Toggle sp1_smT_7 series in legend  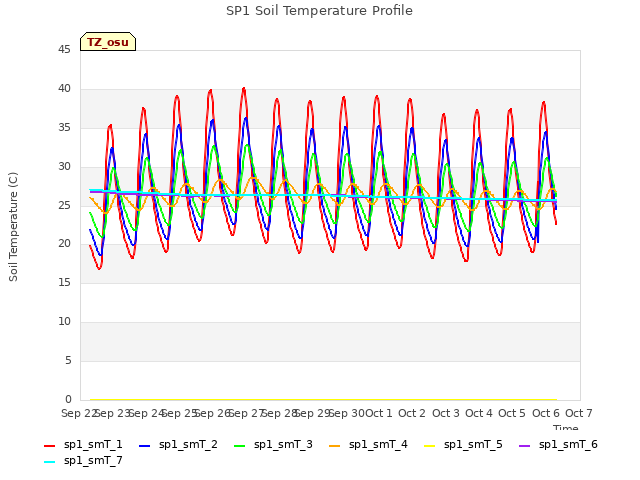pos(83,461)
